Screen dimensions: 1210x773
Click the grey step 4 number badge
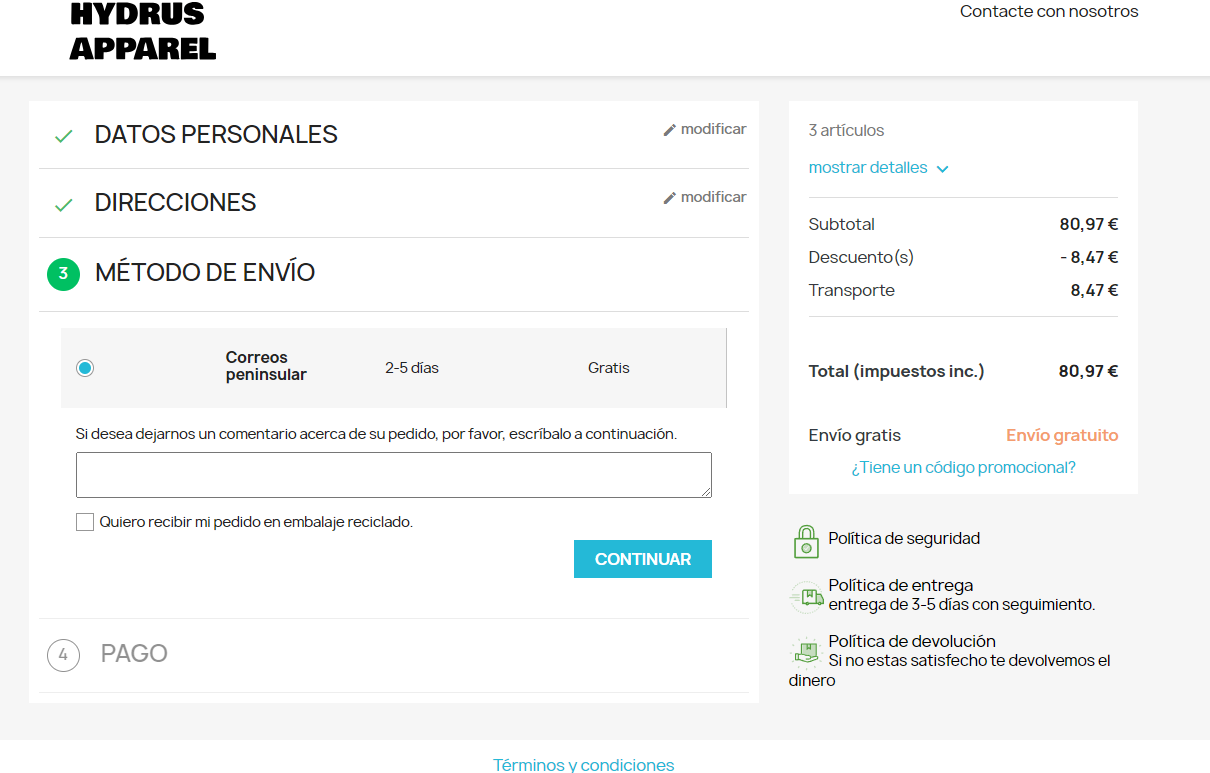pos(63,655)
